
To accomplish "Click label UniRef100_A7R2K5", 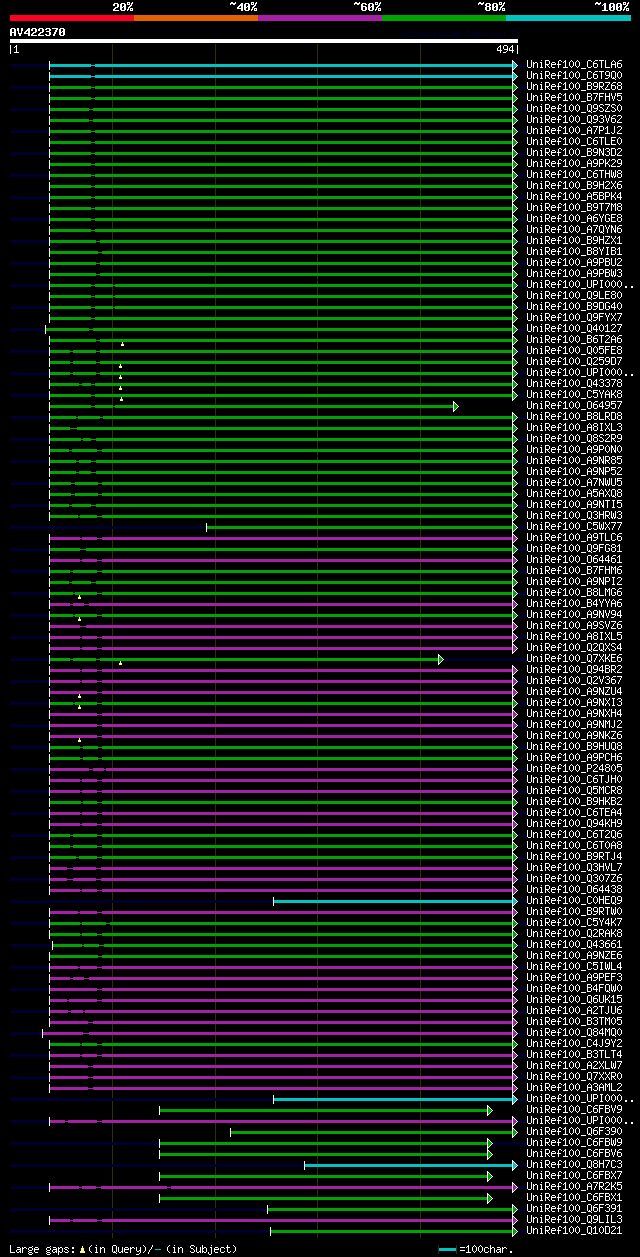I will 574,1187.
